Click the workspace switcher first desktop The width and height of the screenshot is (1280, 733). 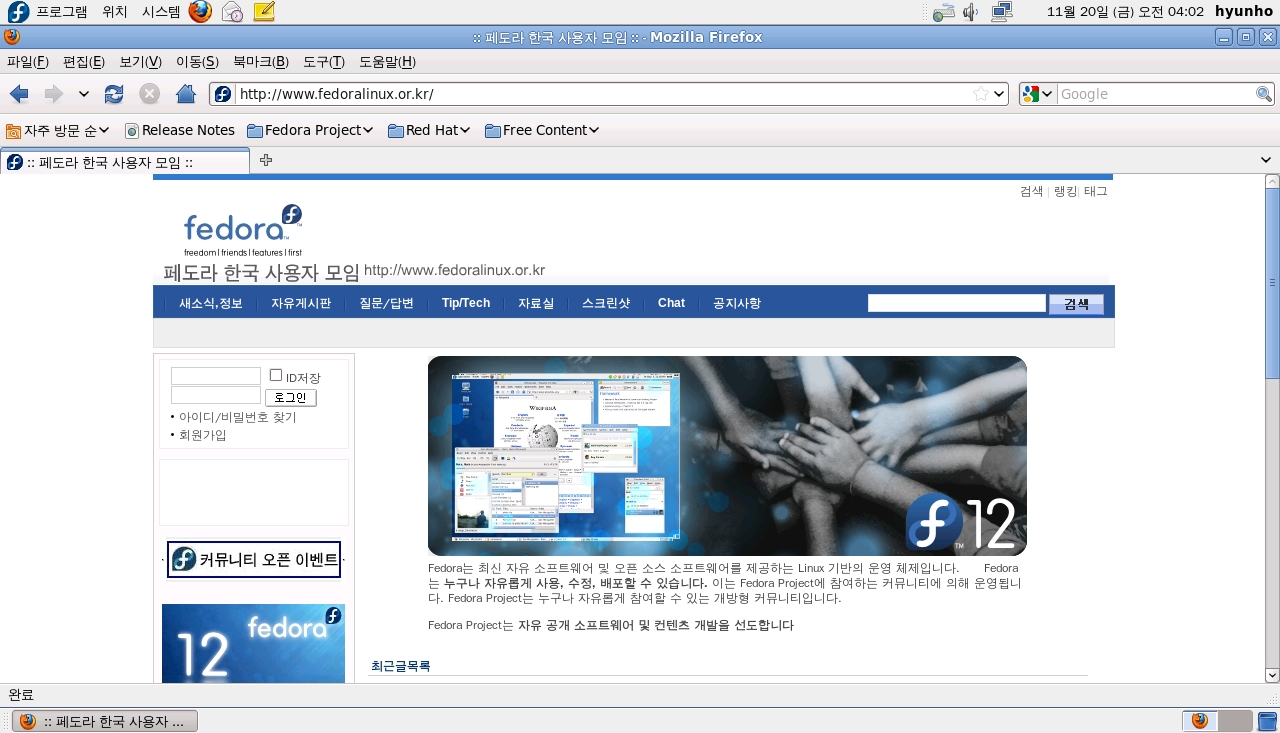tap(1200, 721)
